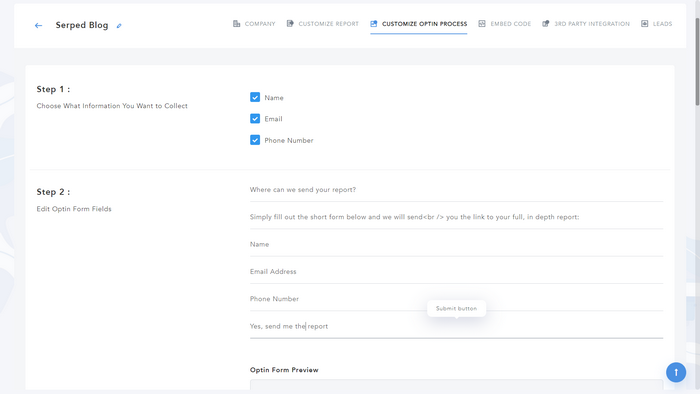Click the Embed Code tab icon

[x=482, y=24]
